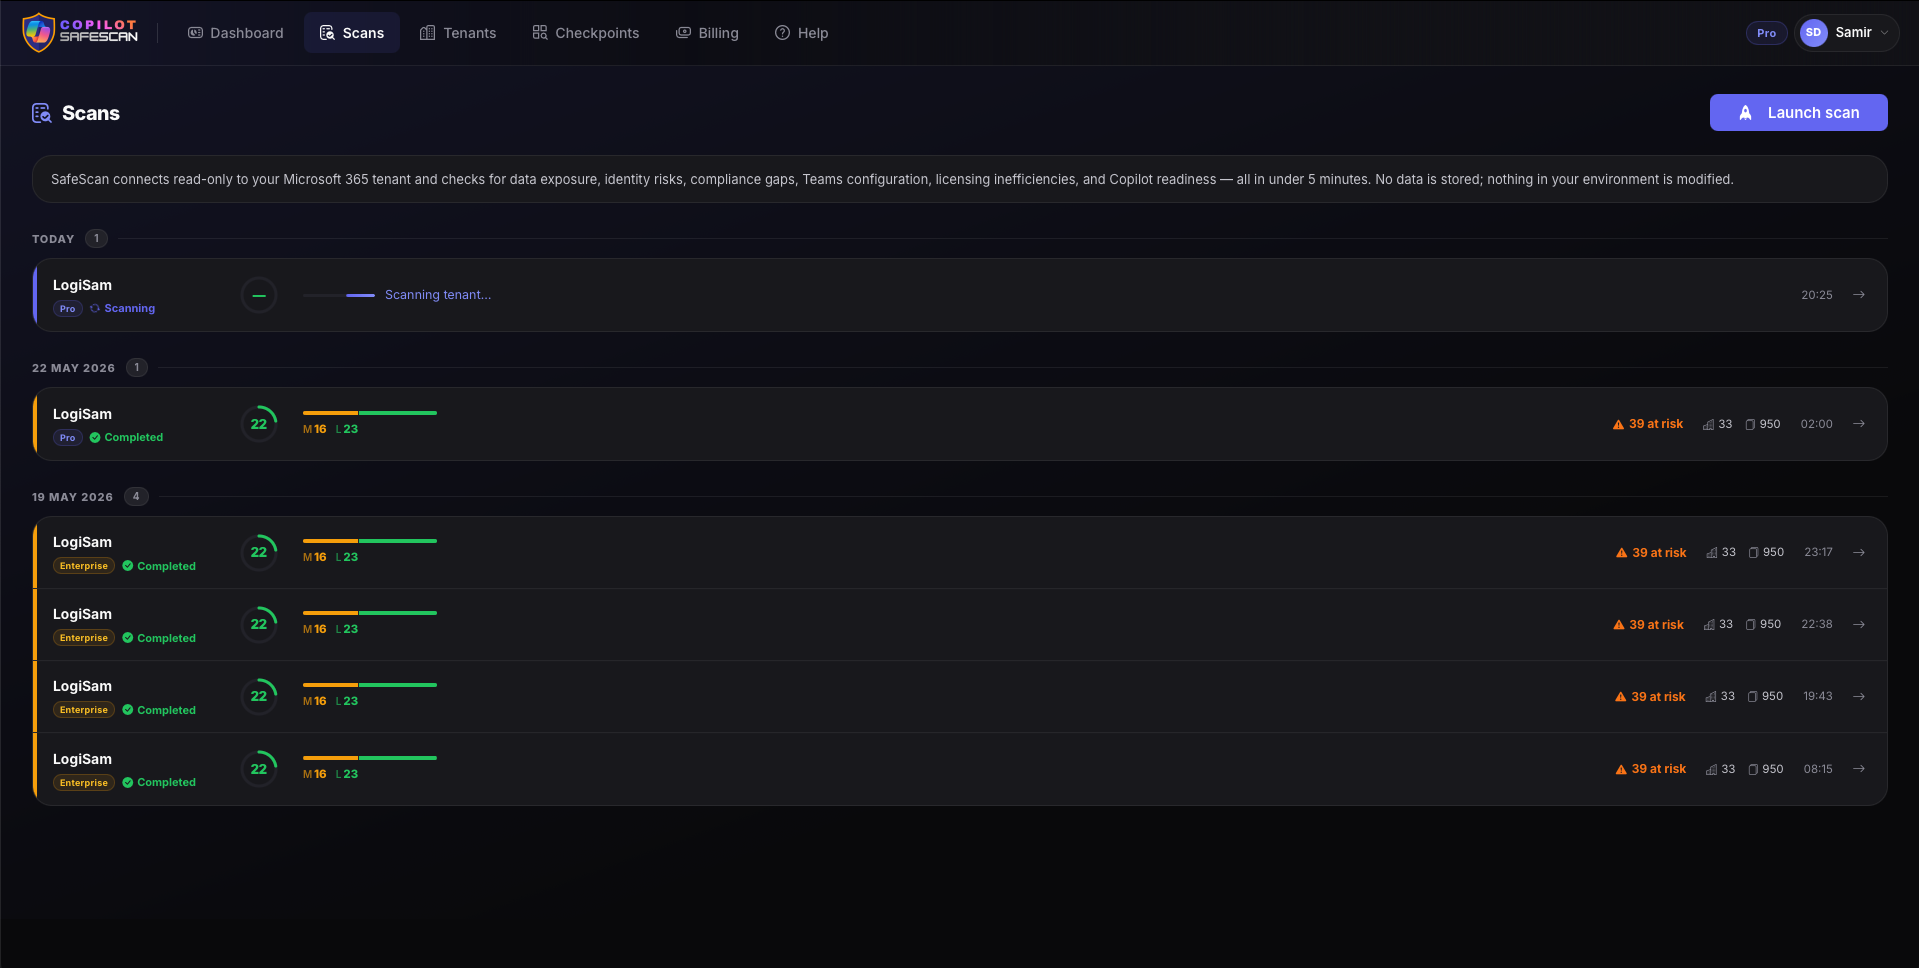Click the Pro plan badge beside the avatar
The width and height of the screenshot is (1919, 968).
tap(1767, 33)
